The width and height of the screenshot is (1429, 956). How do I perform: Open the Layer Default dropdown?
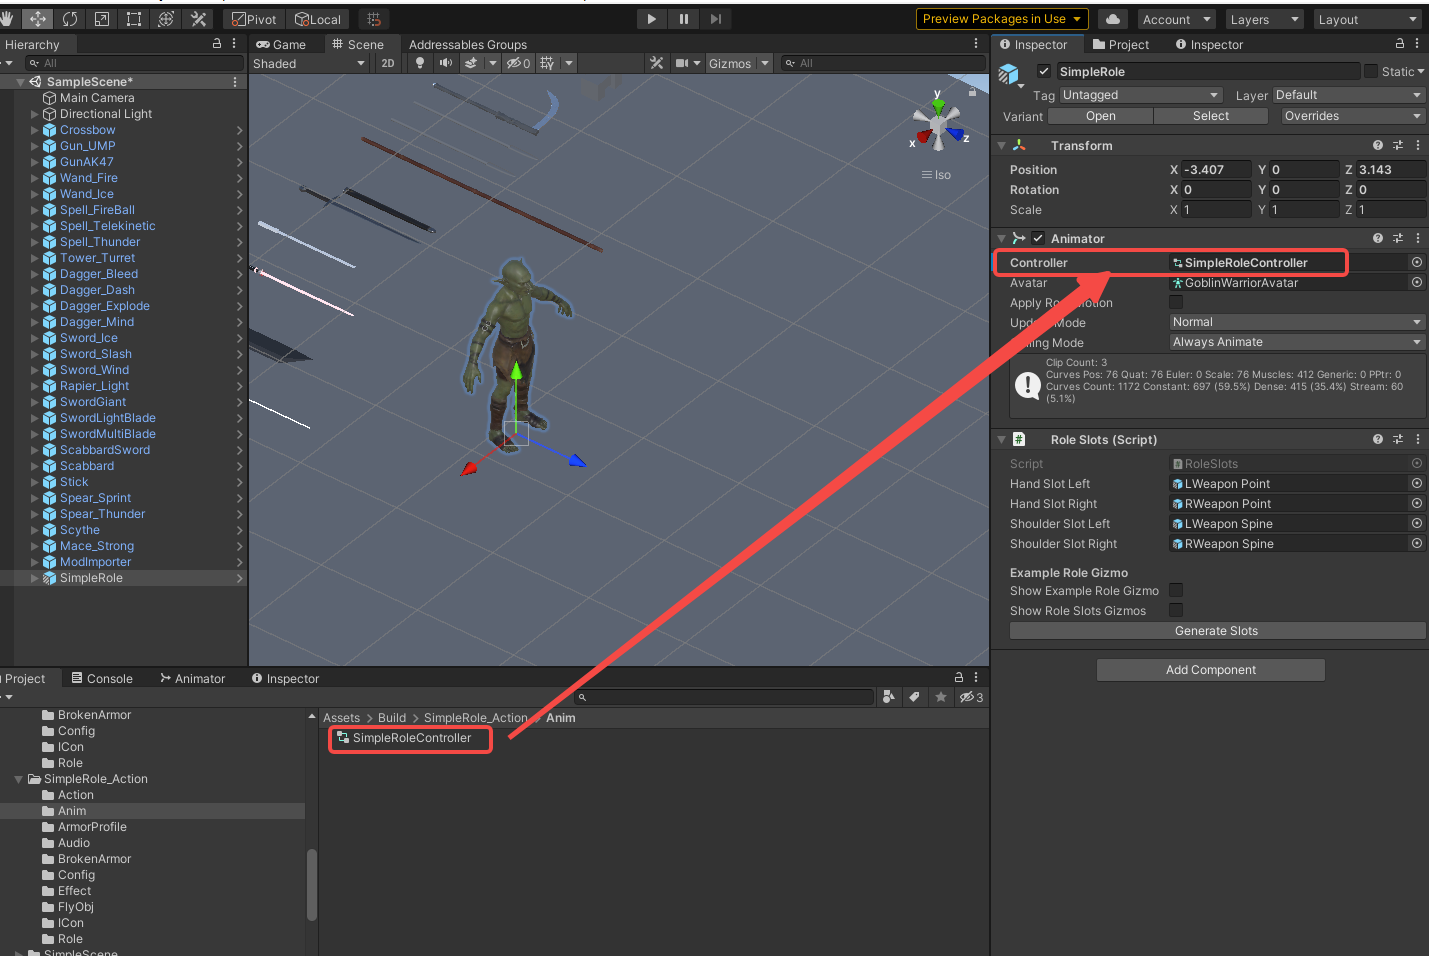click(1348, 95)
